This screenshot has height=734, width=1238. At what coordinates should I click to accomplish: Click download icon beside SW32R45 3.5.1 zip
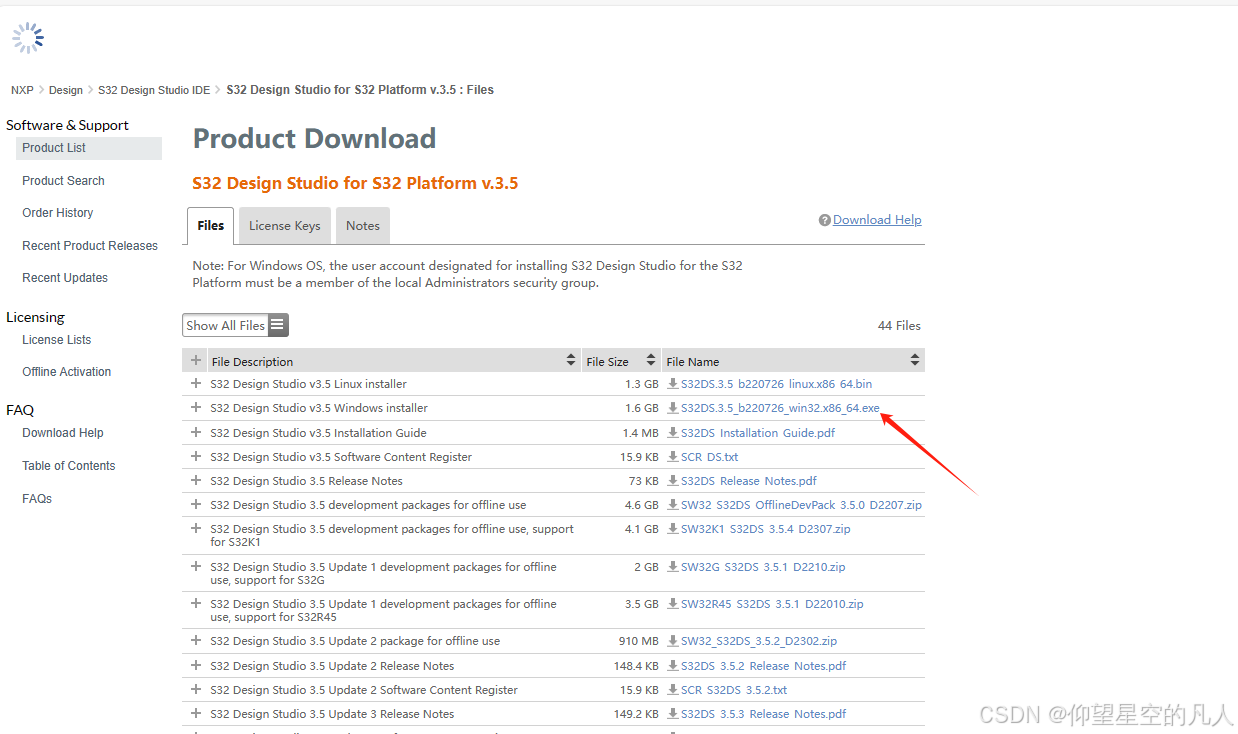click(673, 604)
